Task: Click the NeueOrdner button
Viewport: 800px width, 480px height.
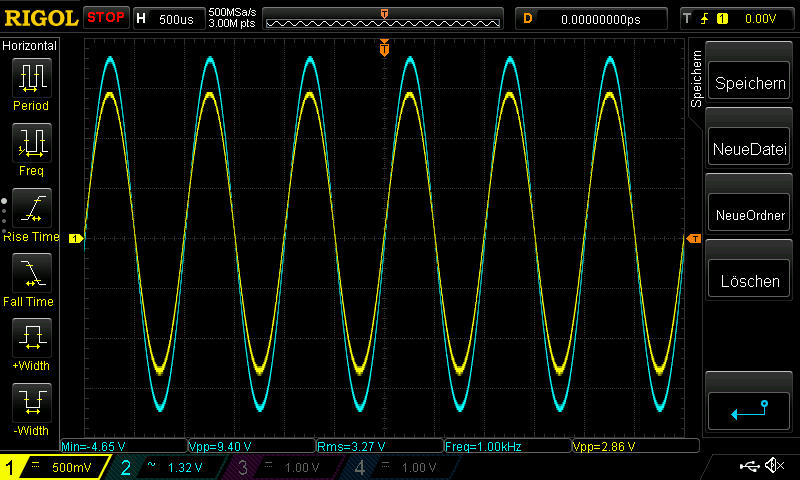Action: click(749, 212)
